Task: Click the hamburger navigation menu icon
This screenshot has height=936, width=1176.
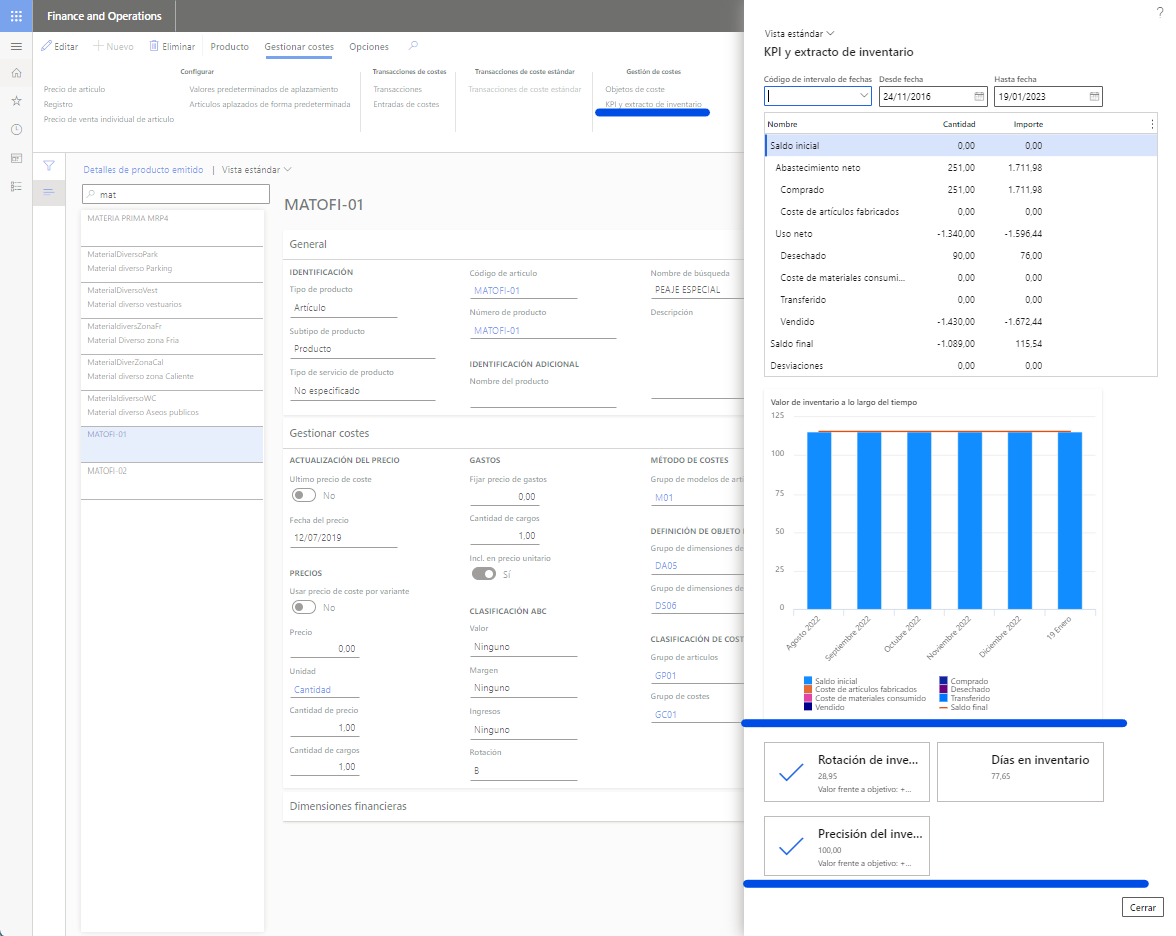Action: [16, 47]
